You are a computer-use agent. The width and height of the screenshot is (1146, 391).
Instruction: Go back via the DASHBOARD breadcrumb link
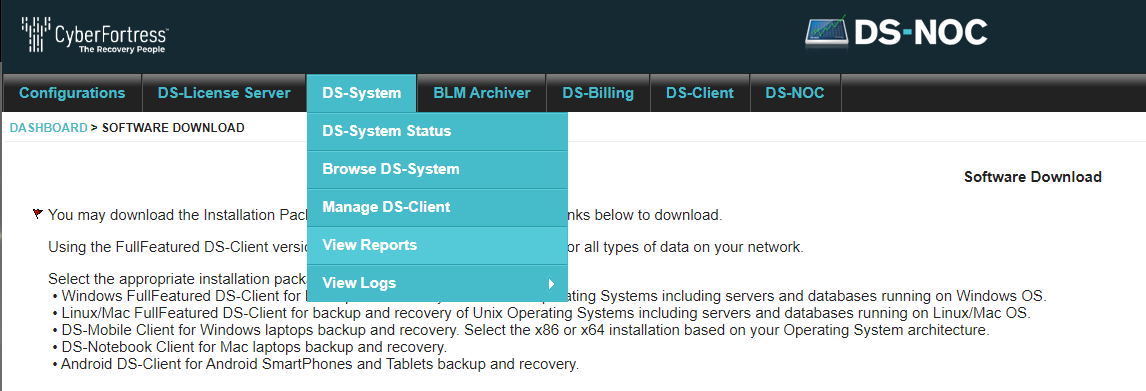pyautogui.click(x=48, y=128)
